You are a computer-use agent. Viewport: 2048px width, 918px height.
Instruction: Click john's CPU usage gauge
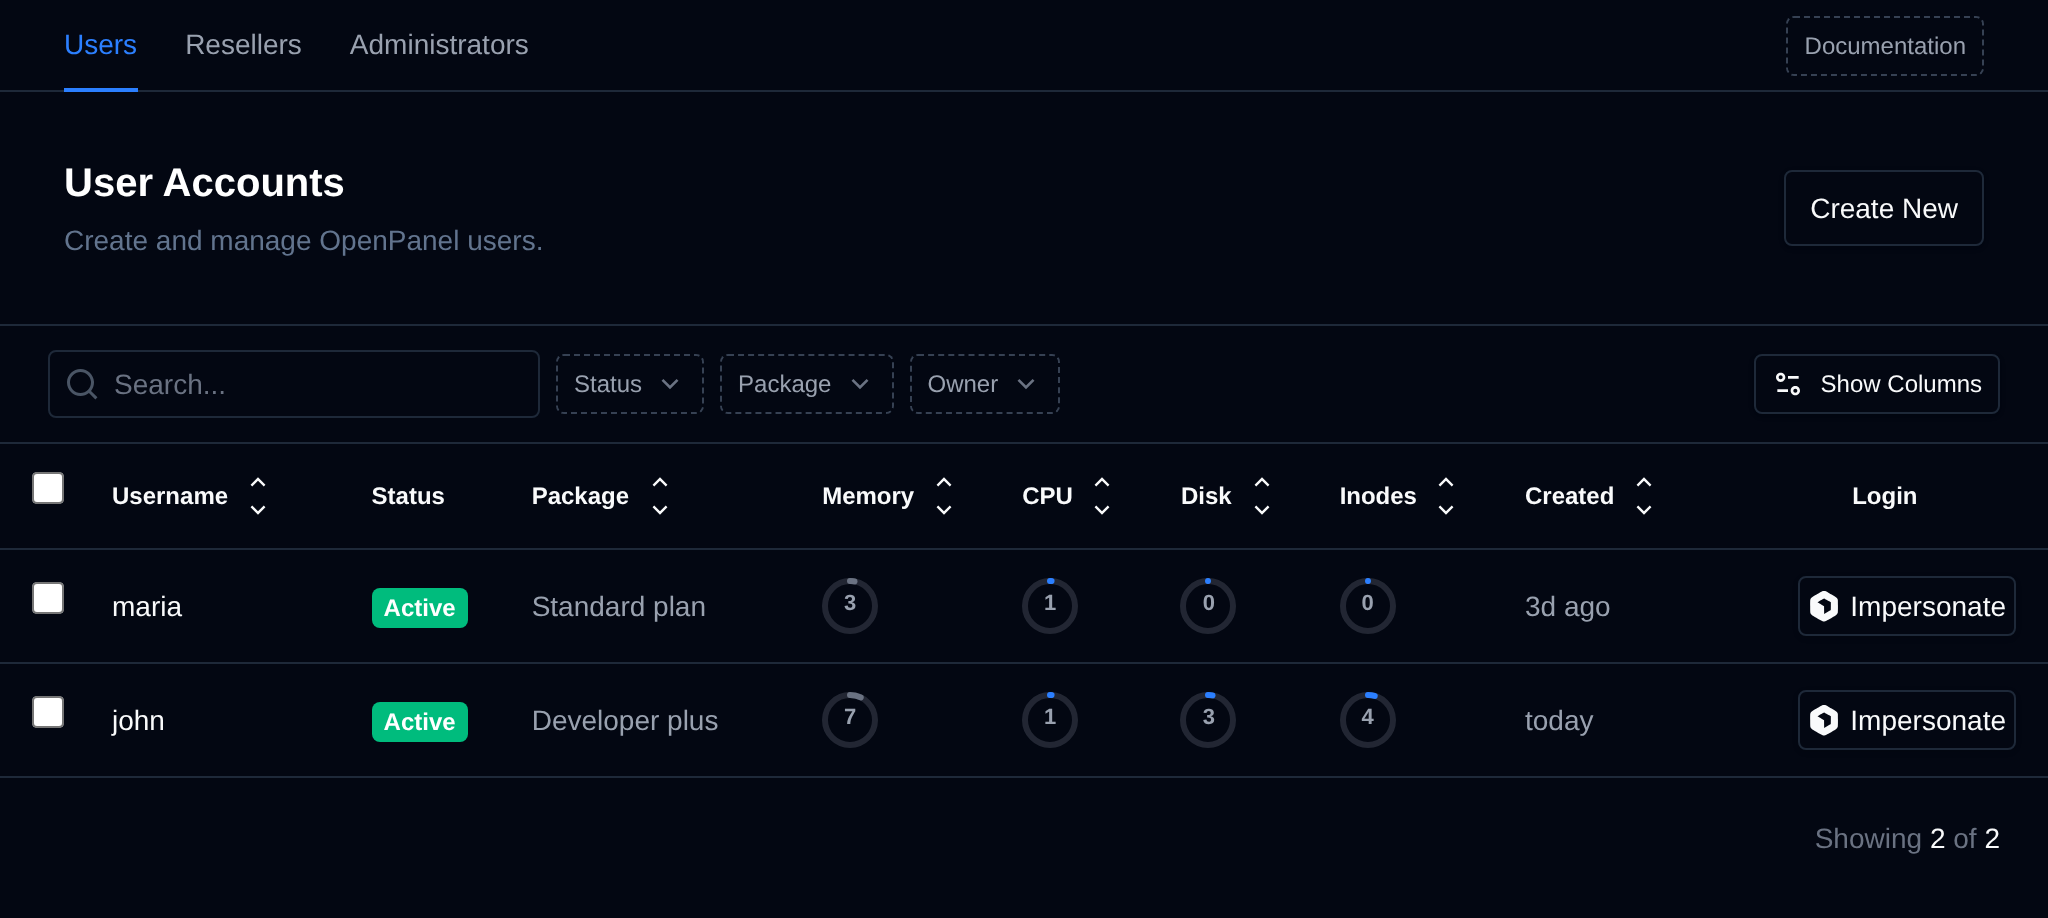click(x=1050, y=719)
